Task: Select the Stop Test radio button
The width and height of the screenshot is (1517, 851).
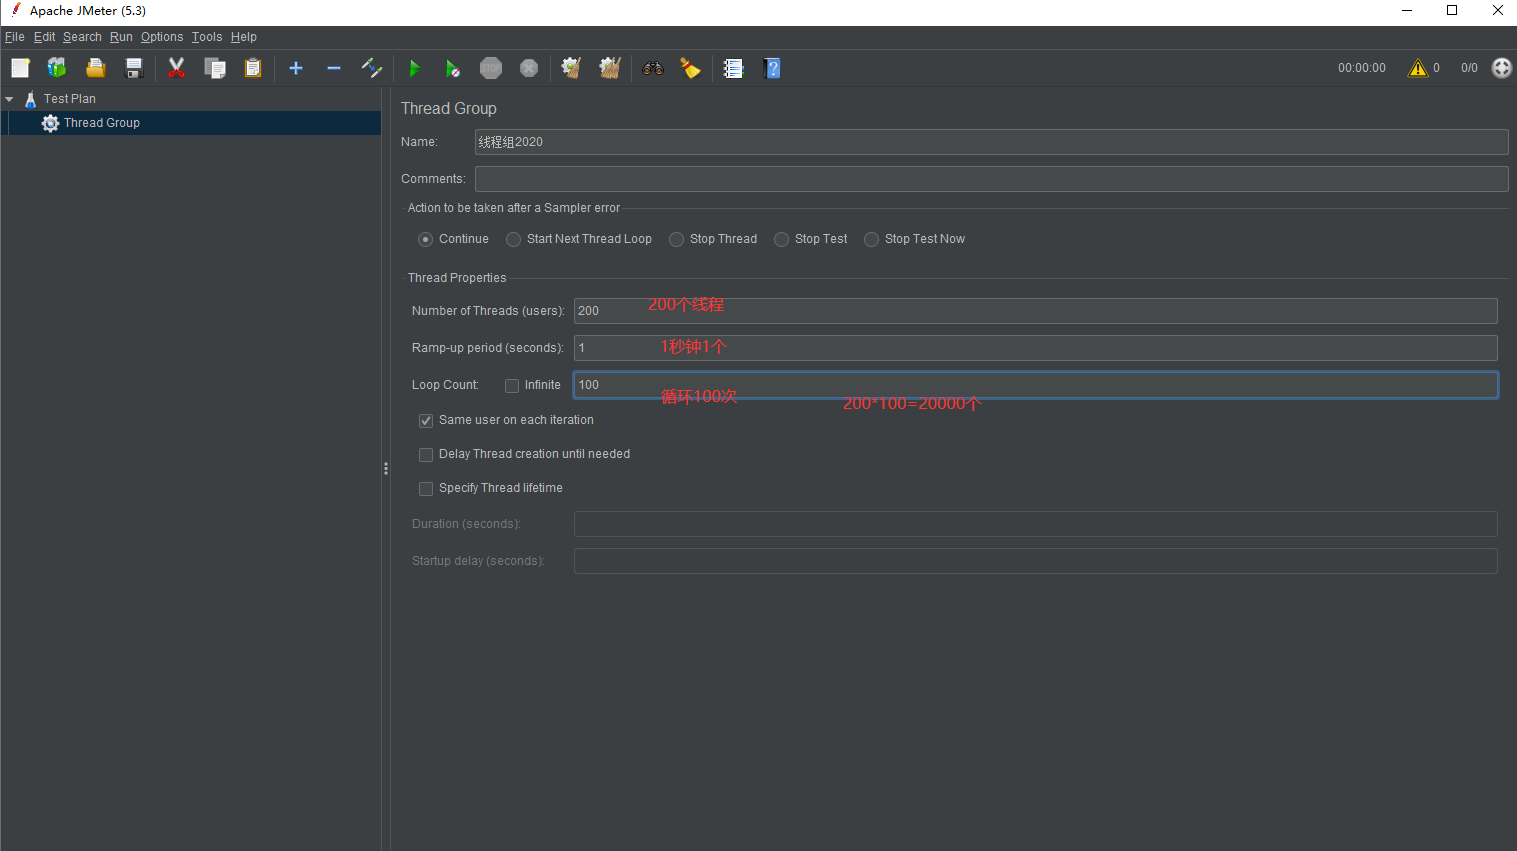Action: pos(782,239)
